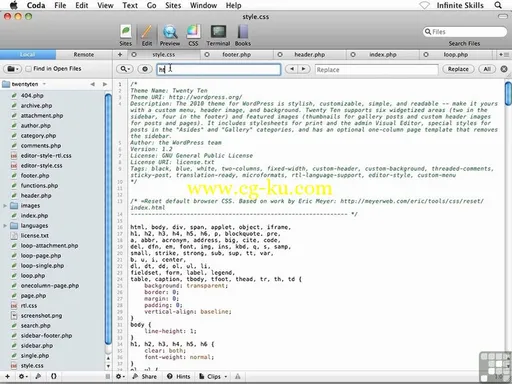Click in the Replace text field
The height and width of the screenshot is (384, 512).
tap(376, 70)
